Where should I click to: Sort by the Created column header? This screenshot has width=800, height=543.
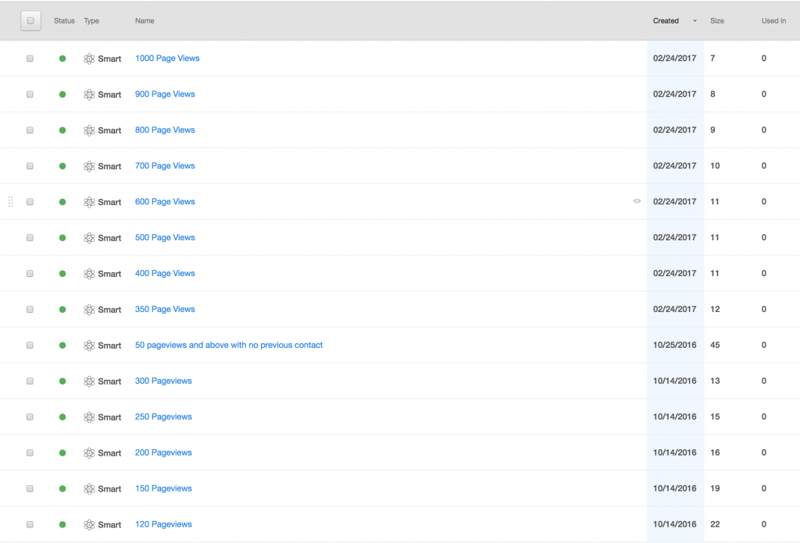click(666, 21)
